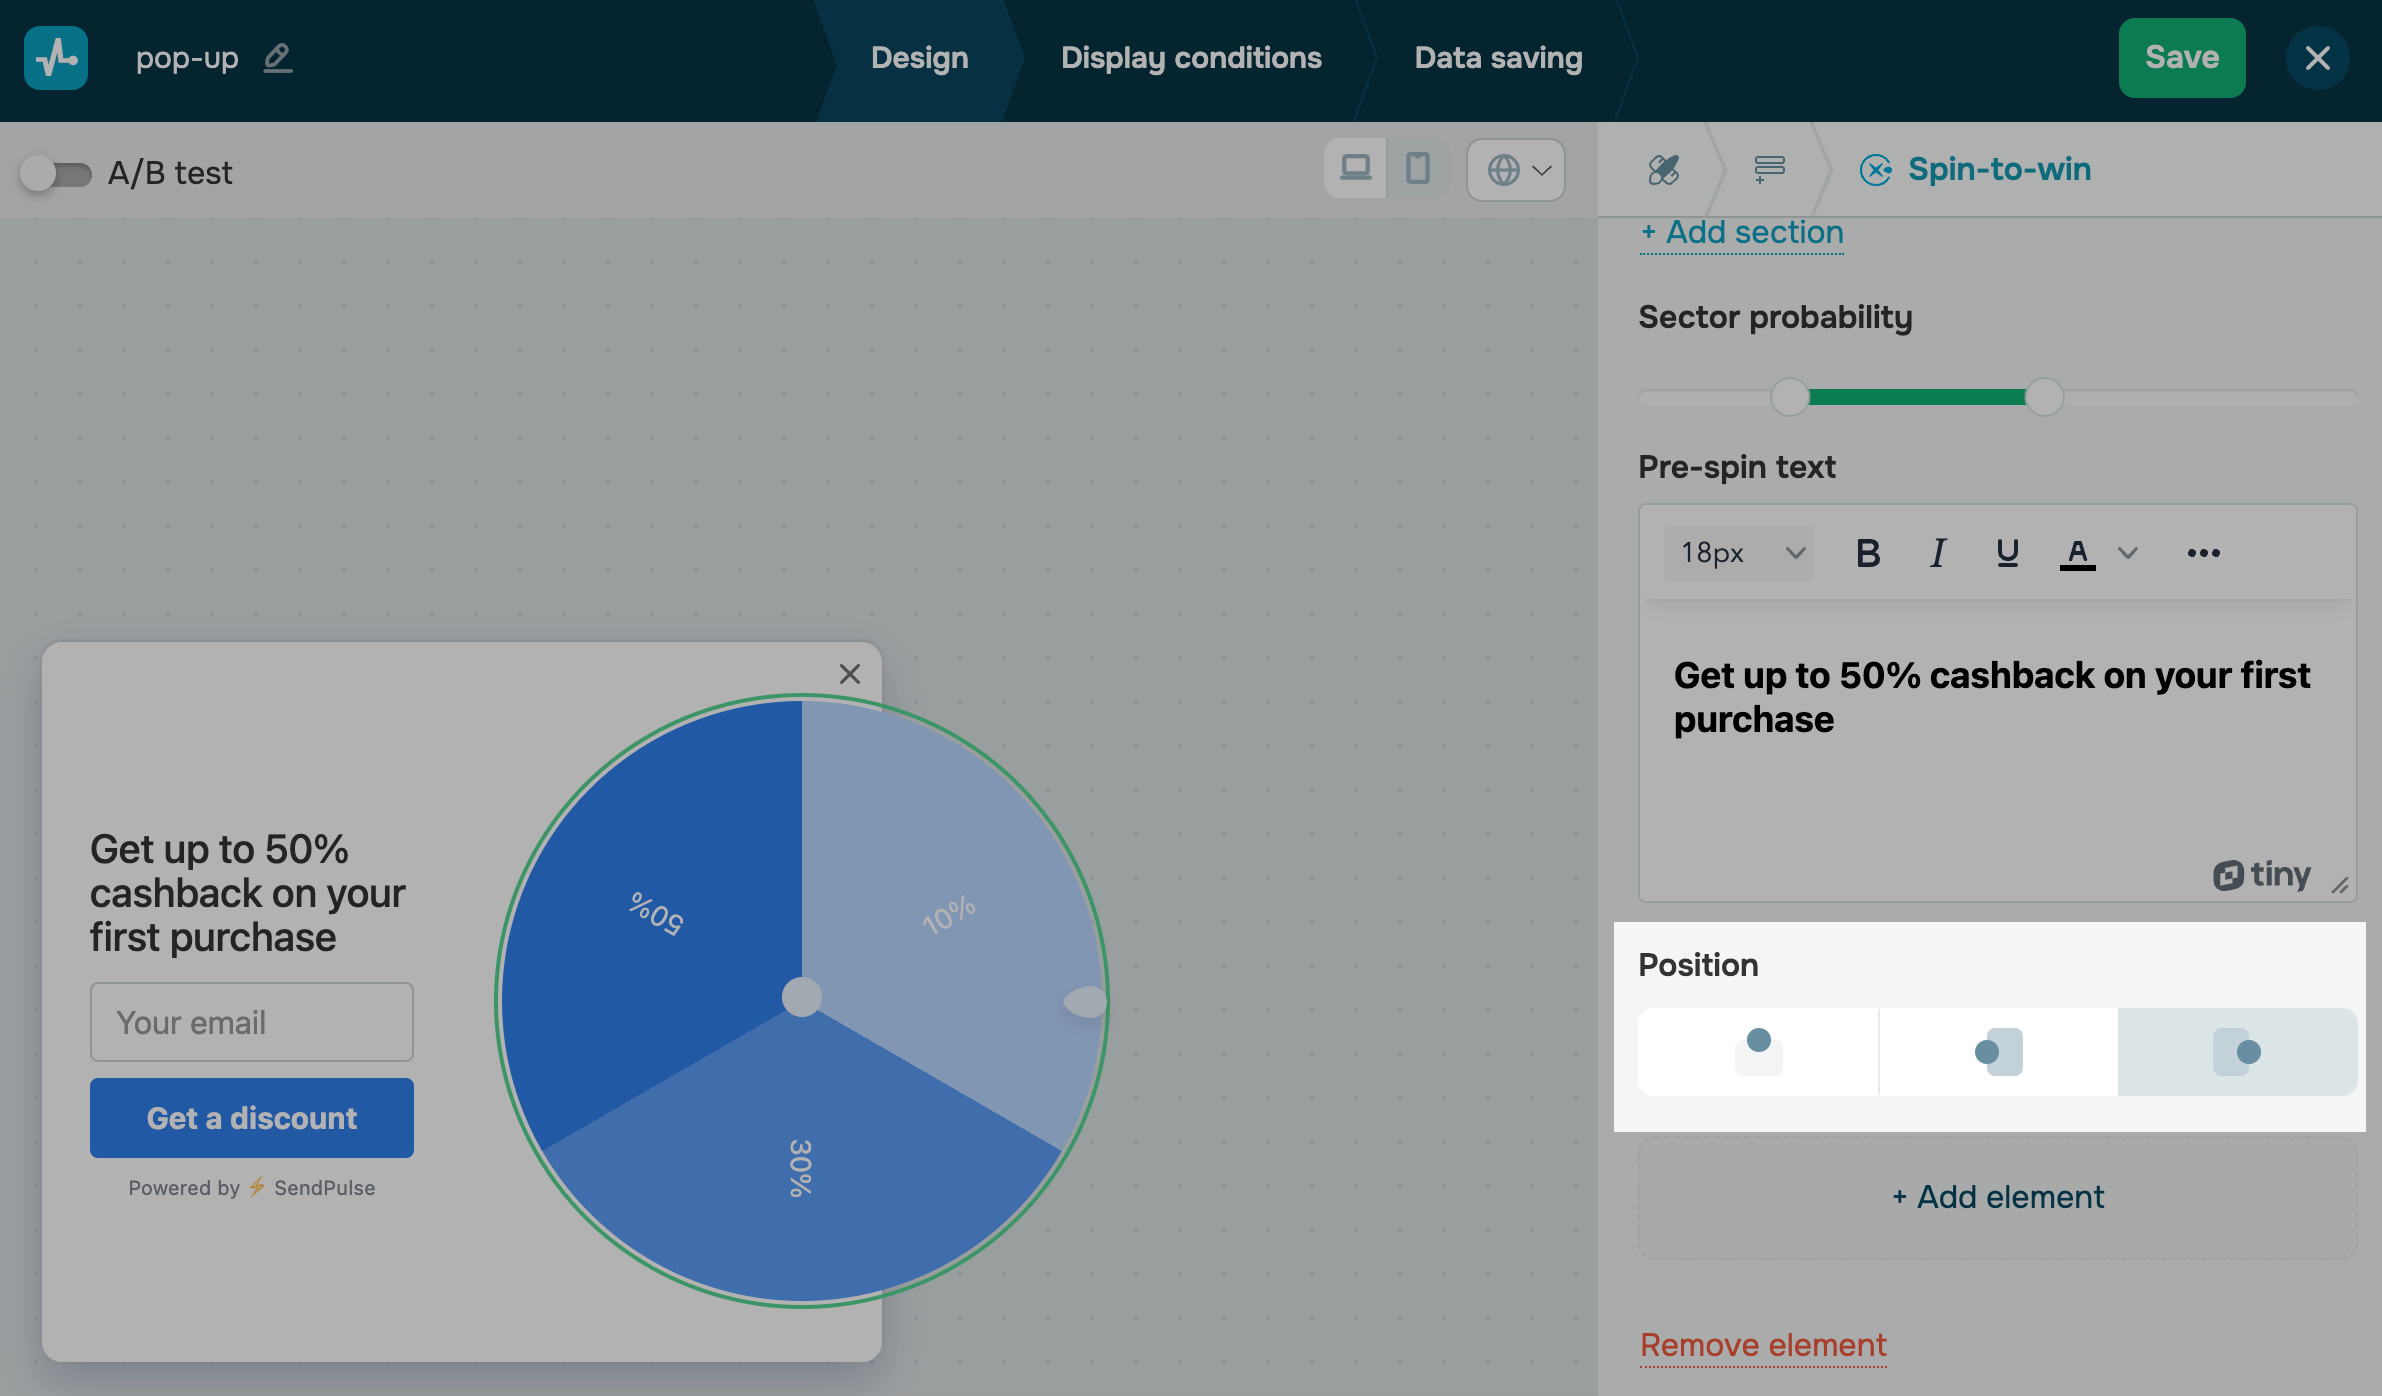The height and width of the screenshot is (1396, 2382).
Task: Expand the text color dropdown arrow
Action: [x=2128, y=553]
